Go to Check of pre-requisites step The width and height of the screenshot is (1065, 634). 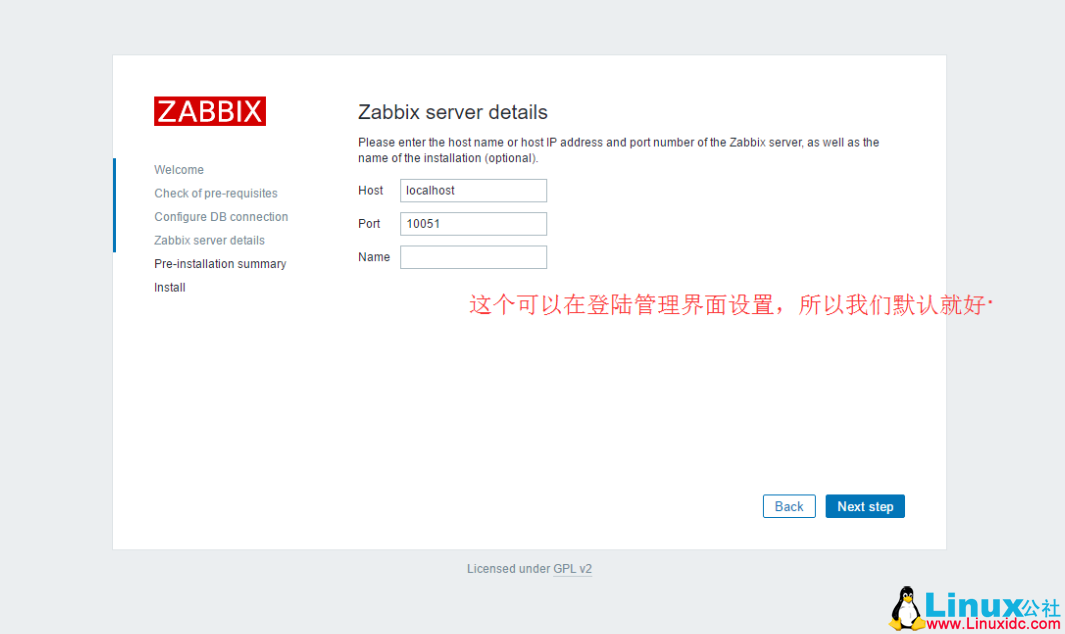pos(216,193)
